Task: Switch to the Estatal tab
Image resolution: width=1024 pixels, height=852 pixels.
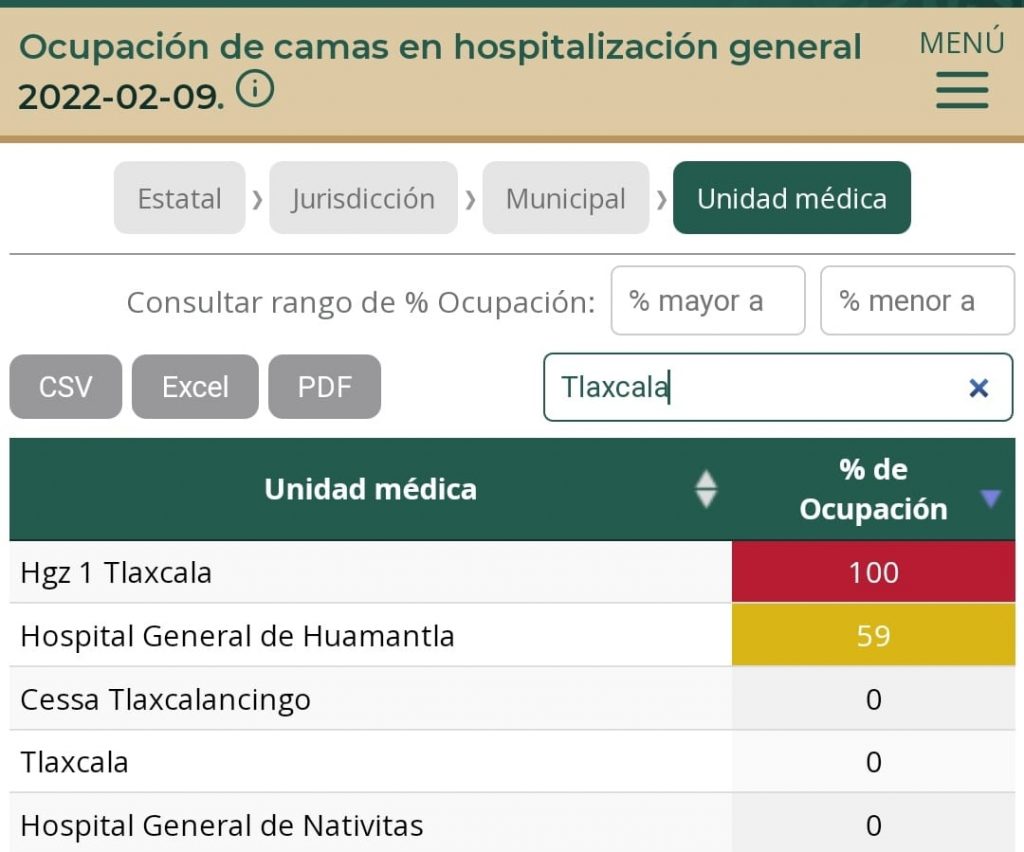Action: [x=179, y=198]
